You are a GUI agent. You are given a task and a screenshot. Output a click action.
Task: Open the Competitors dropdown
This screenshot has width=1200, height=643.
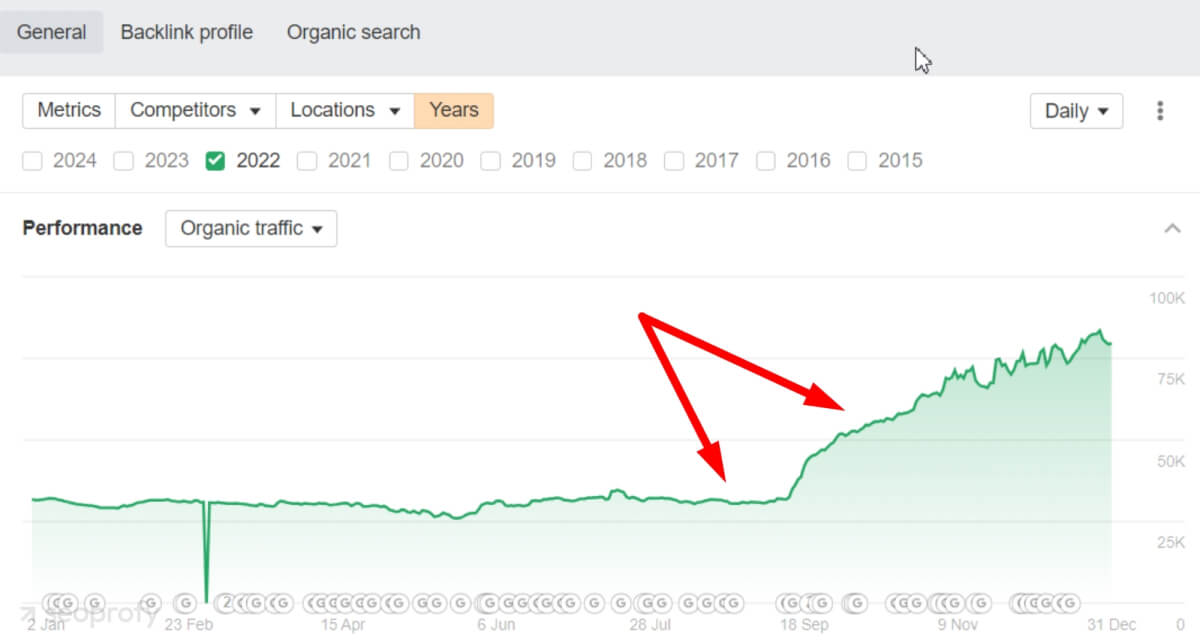point(196,110)
